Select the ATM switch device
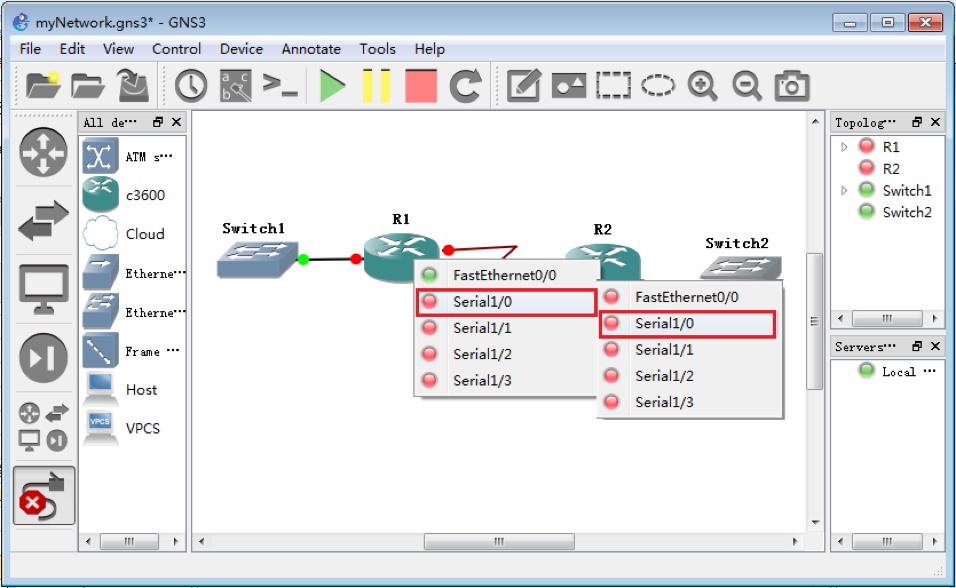Viewport: 956px width, 588px height. (133, 157)
